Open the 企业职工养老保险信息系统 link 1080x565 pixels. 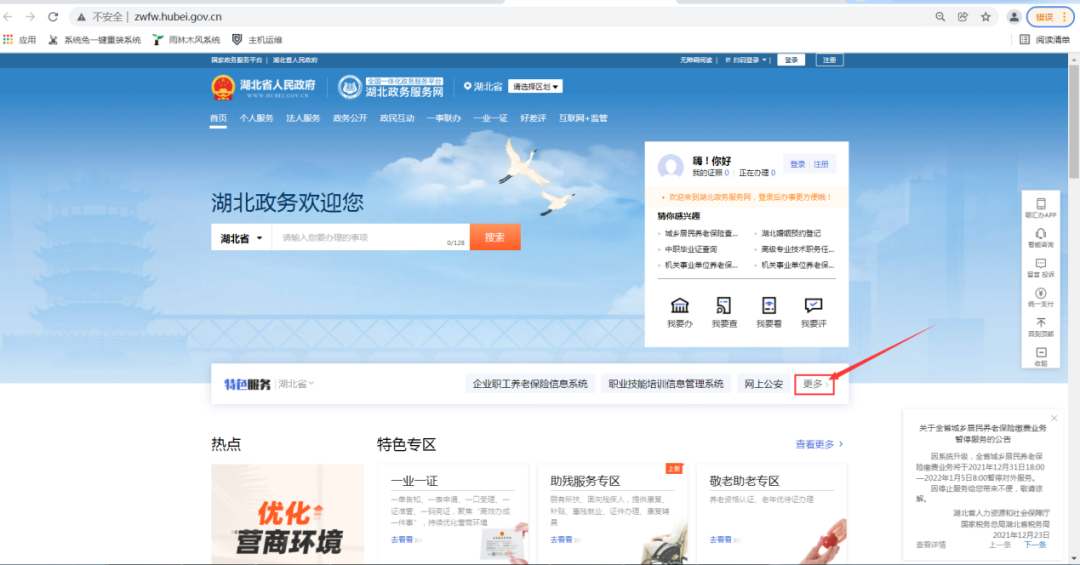coord(530,384)
